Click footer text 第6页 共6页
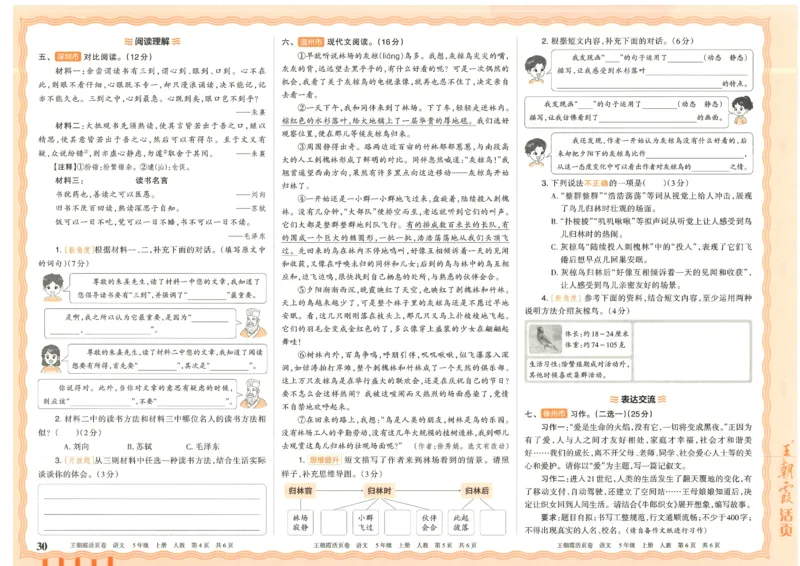The width and height of the screenshot is (800, 566). click(x=698, y=546)
